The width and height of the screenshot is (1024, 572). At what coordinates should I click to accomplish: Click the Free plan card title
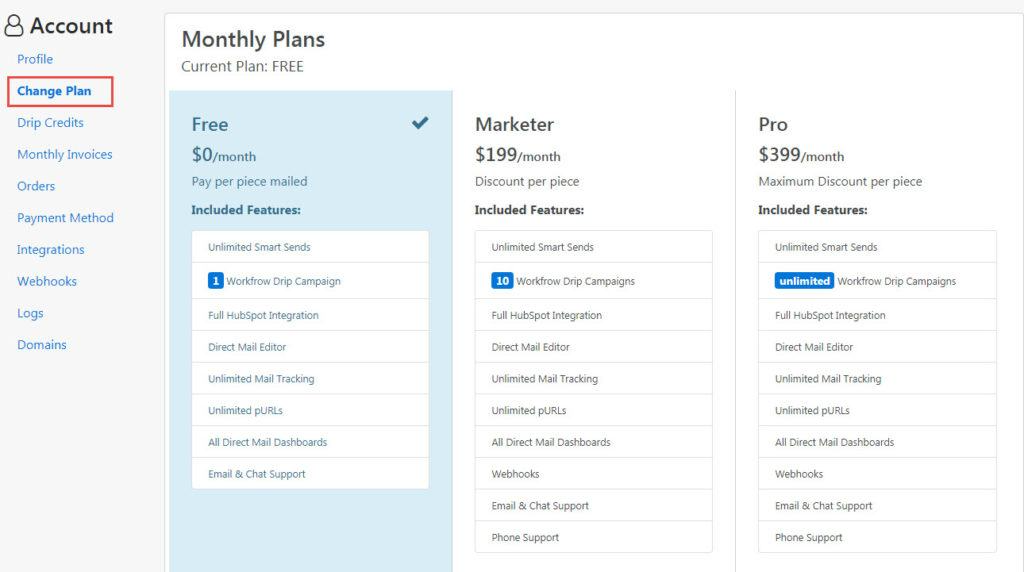[210, 125]
